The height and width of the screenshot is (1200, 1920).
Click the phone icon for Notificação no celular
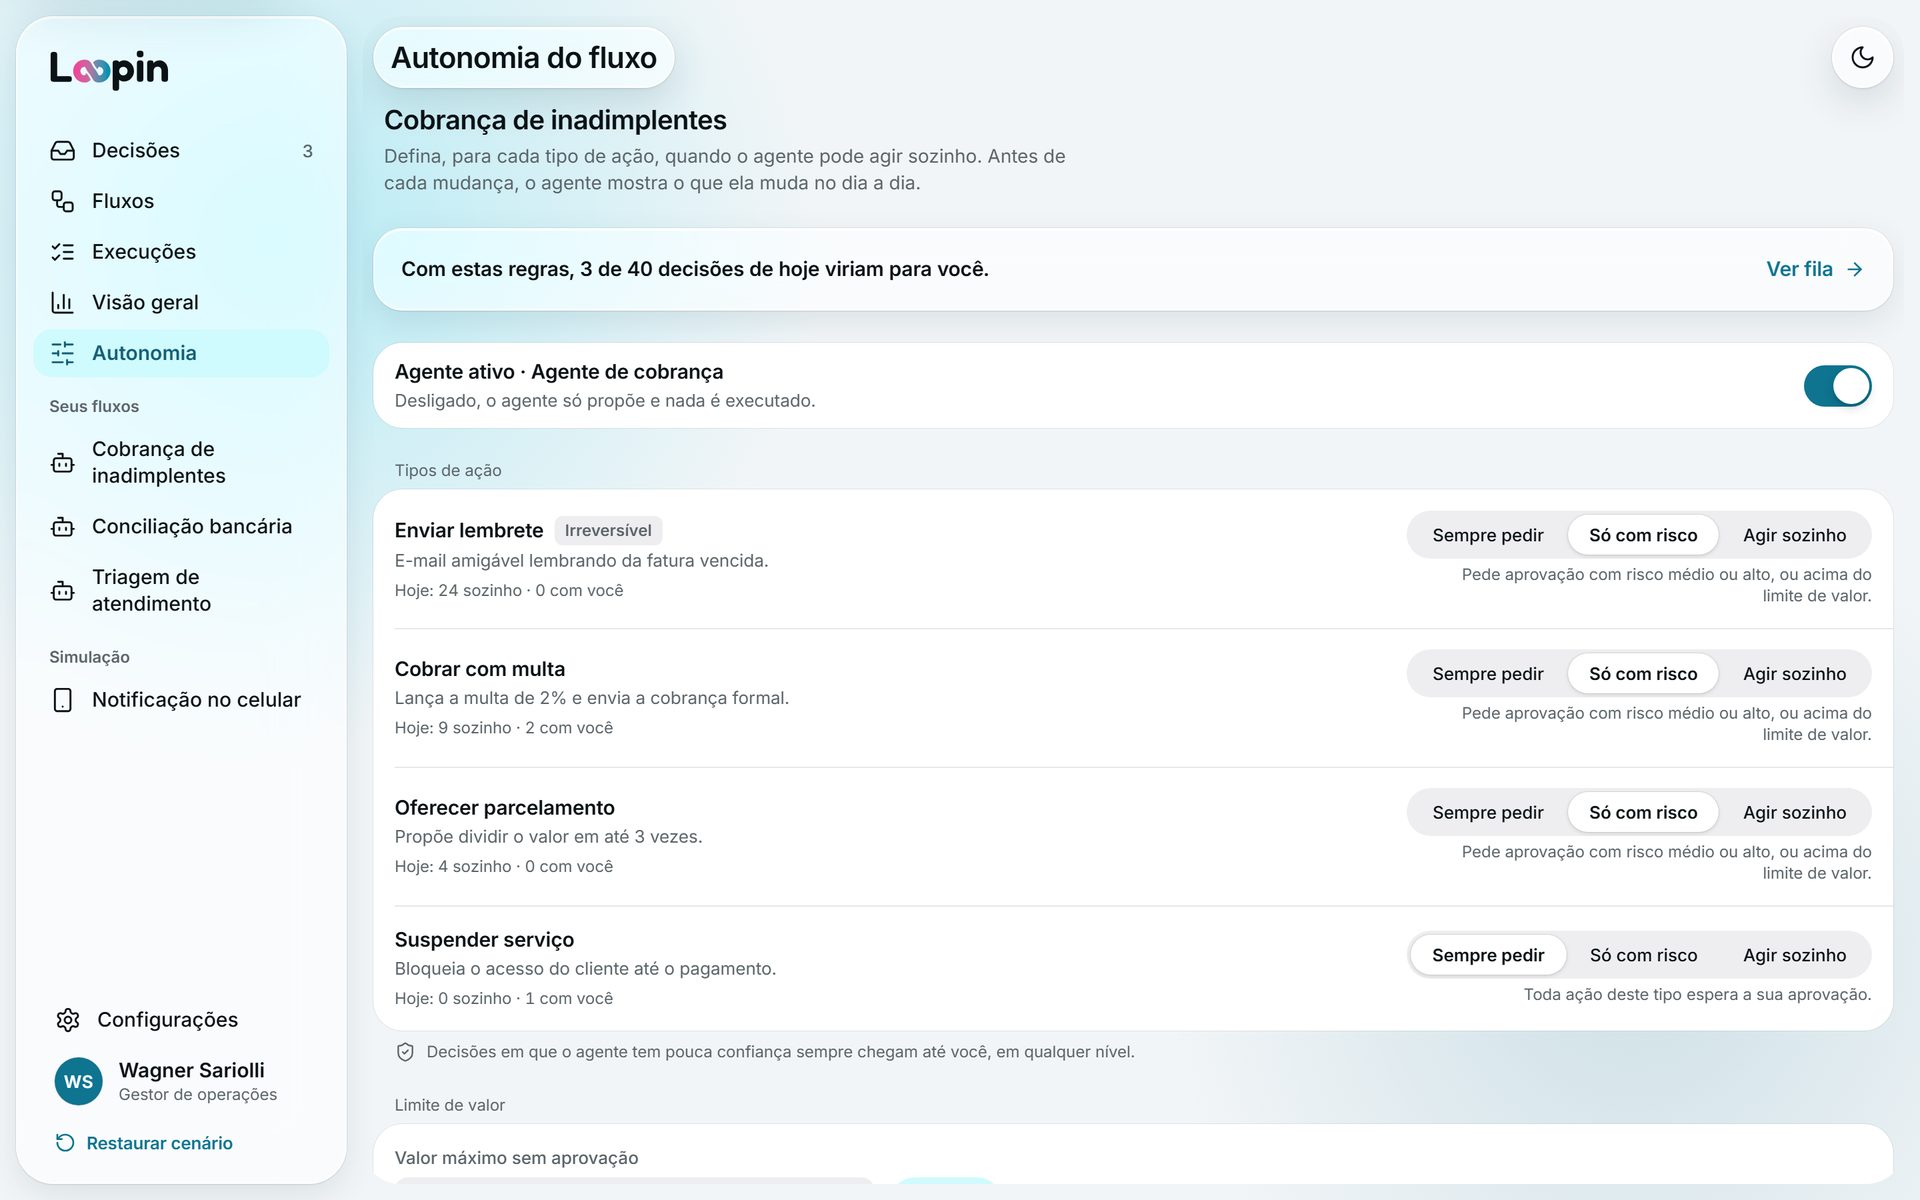pyautogui.click(x=63, y=700)
